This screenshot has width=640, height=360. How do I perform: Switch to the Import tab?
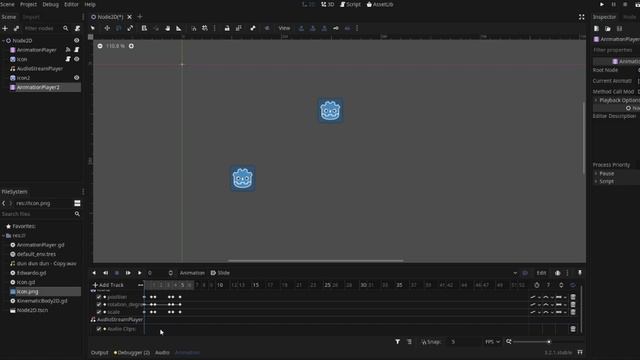(31, 17)
